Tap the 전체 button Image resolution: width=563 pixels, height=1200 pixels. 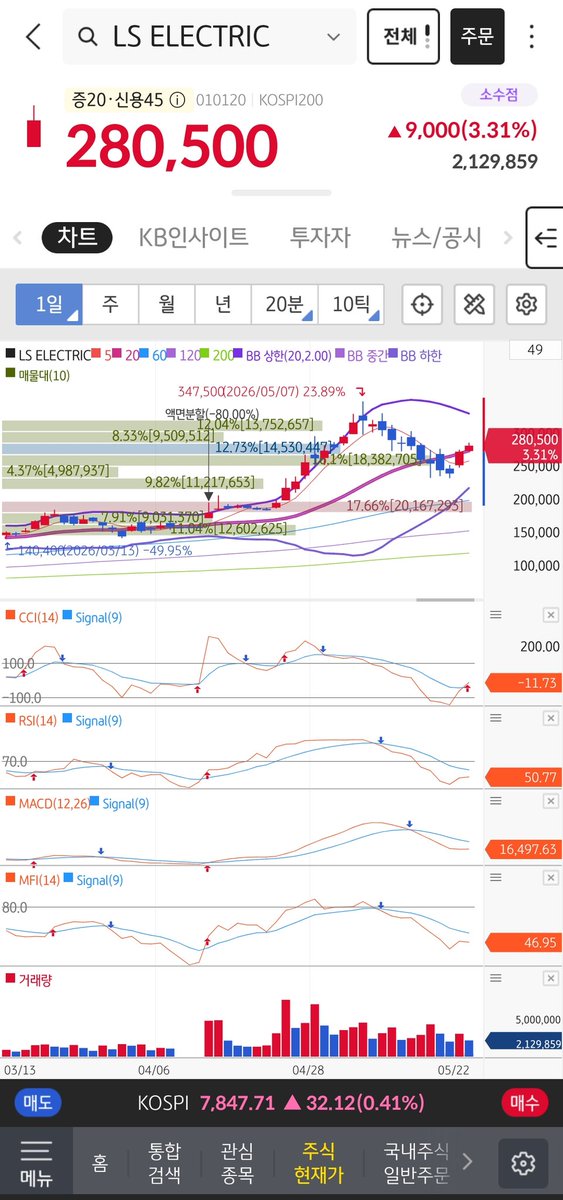click(x=404, y=37)
